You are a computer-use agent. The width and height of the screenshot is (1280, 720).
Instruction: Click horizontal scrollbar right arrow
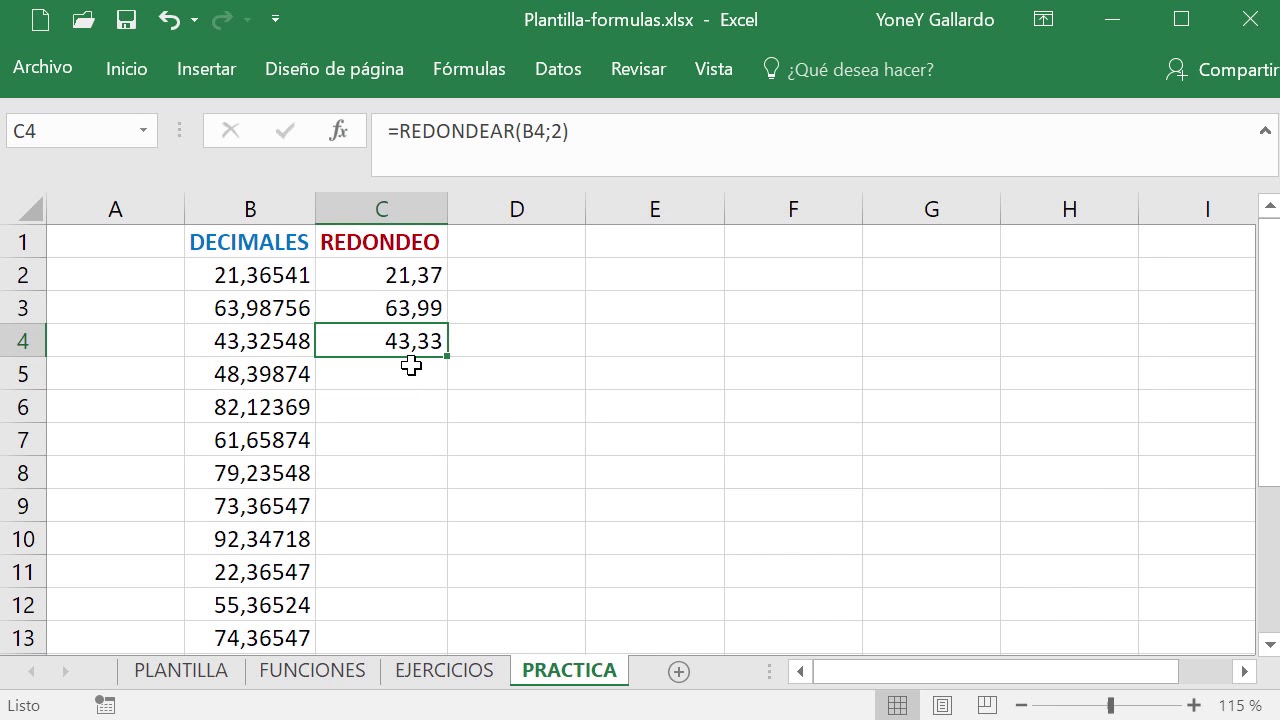1245,672
